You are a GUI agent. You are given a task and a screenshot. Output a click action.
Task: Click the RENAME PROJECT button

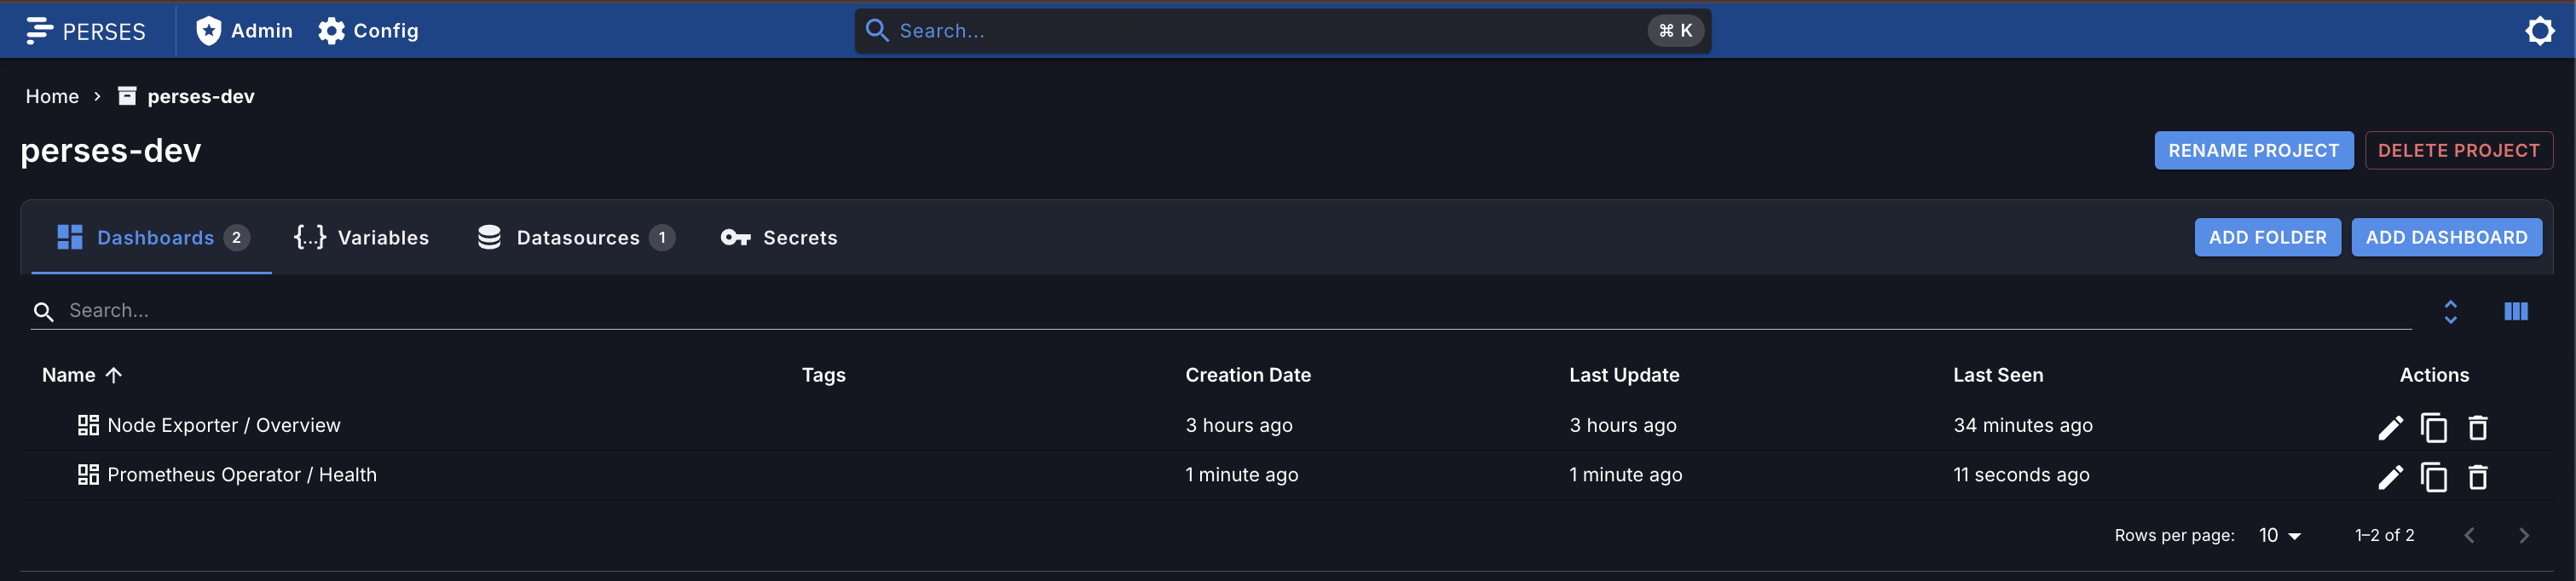pyautogui.click(x=2253, y=150)
